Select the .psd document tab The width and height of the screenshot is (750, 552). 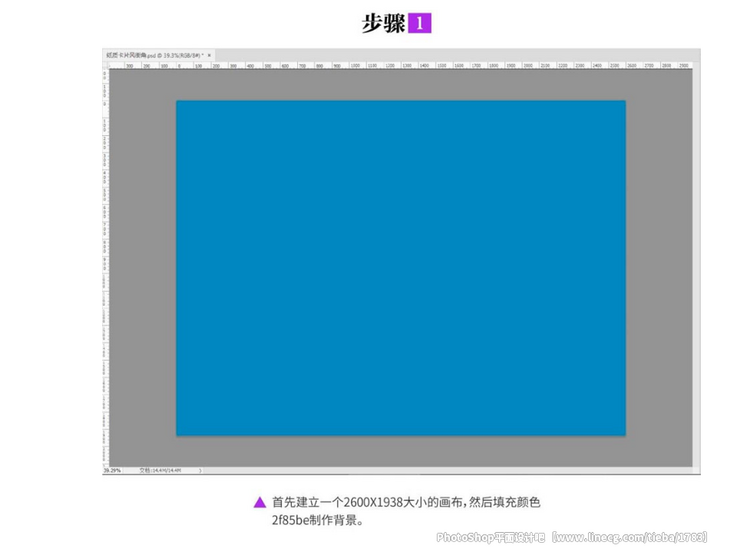click(158, 55)
